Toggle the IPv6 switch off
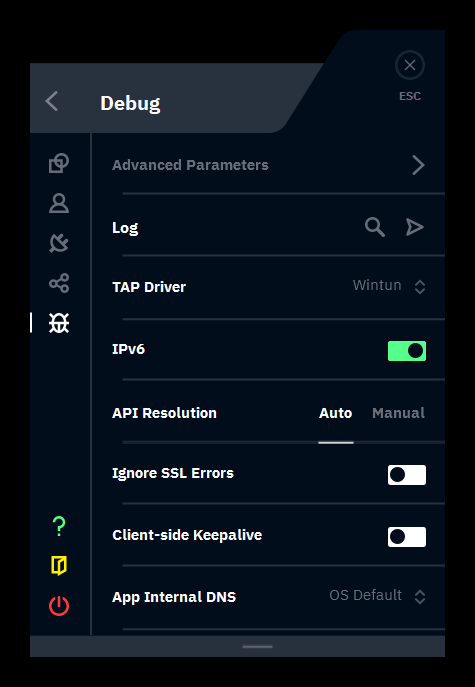The height and width of the screenshot is (687, 475). [407, 351]
